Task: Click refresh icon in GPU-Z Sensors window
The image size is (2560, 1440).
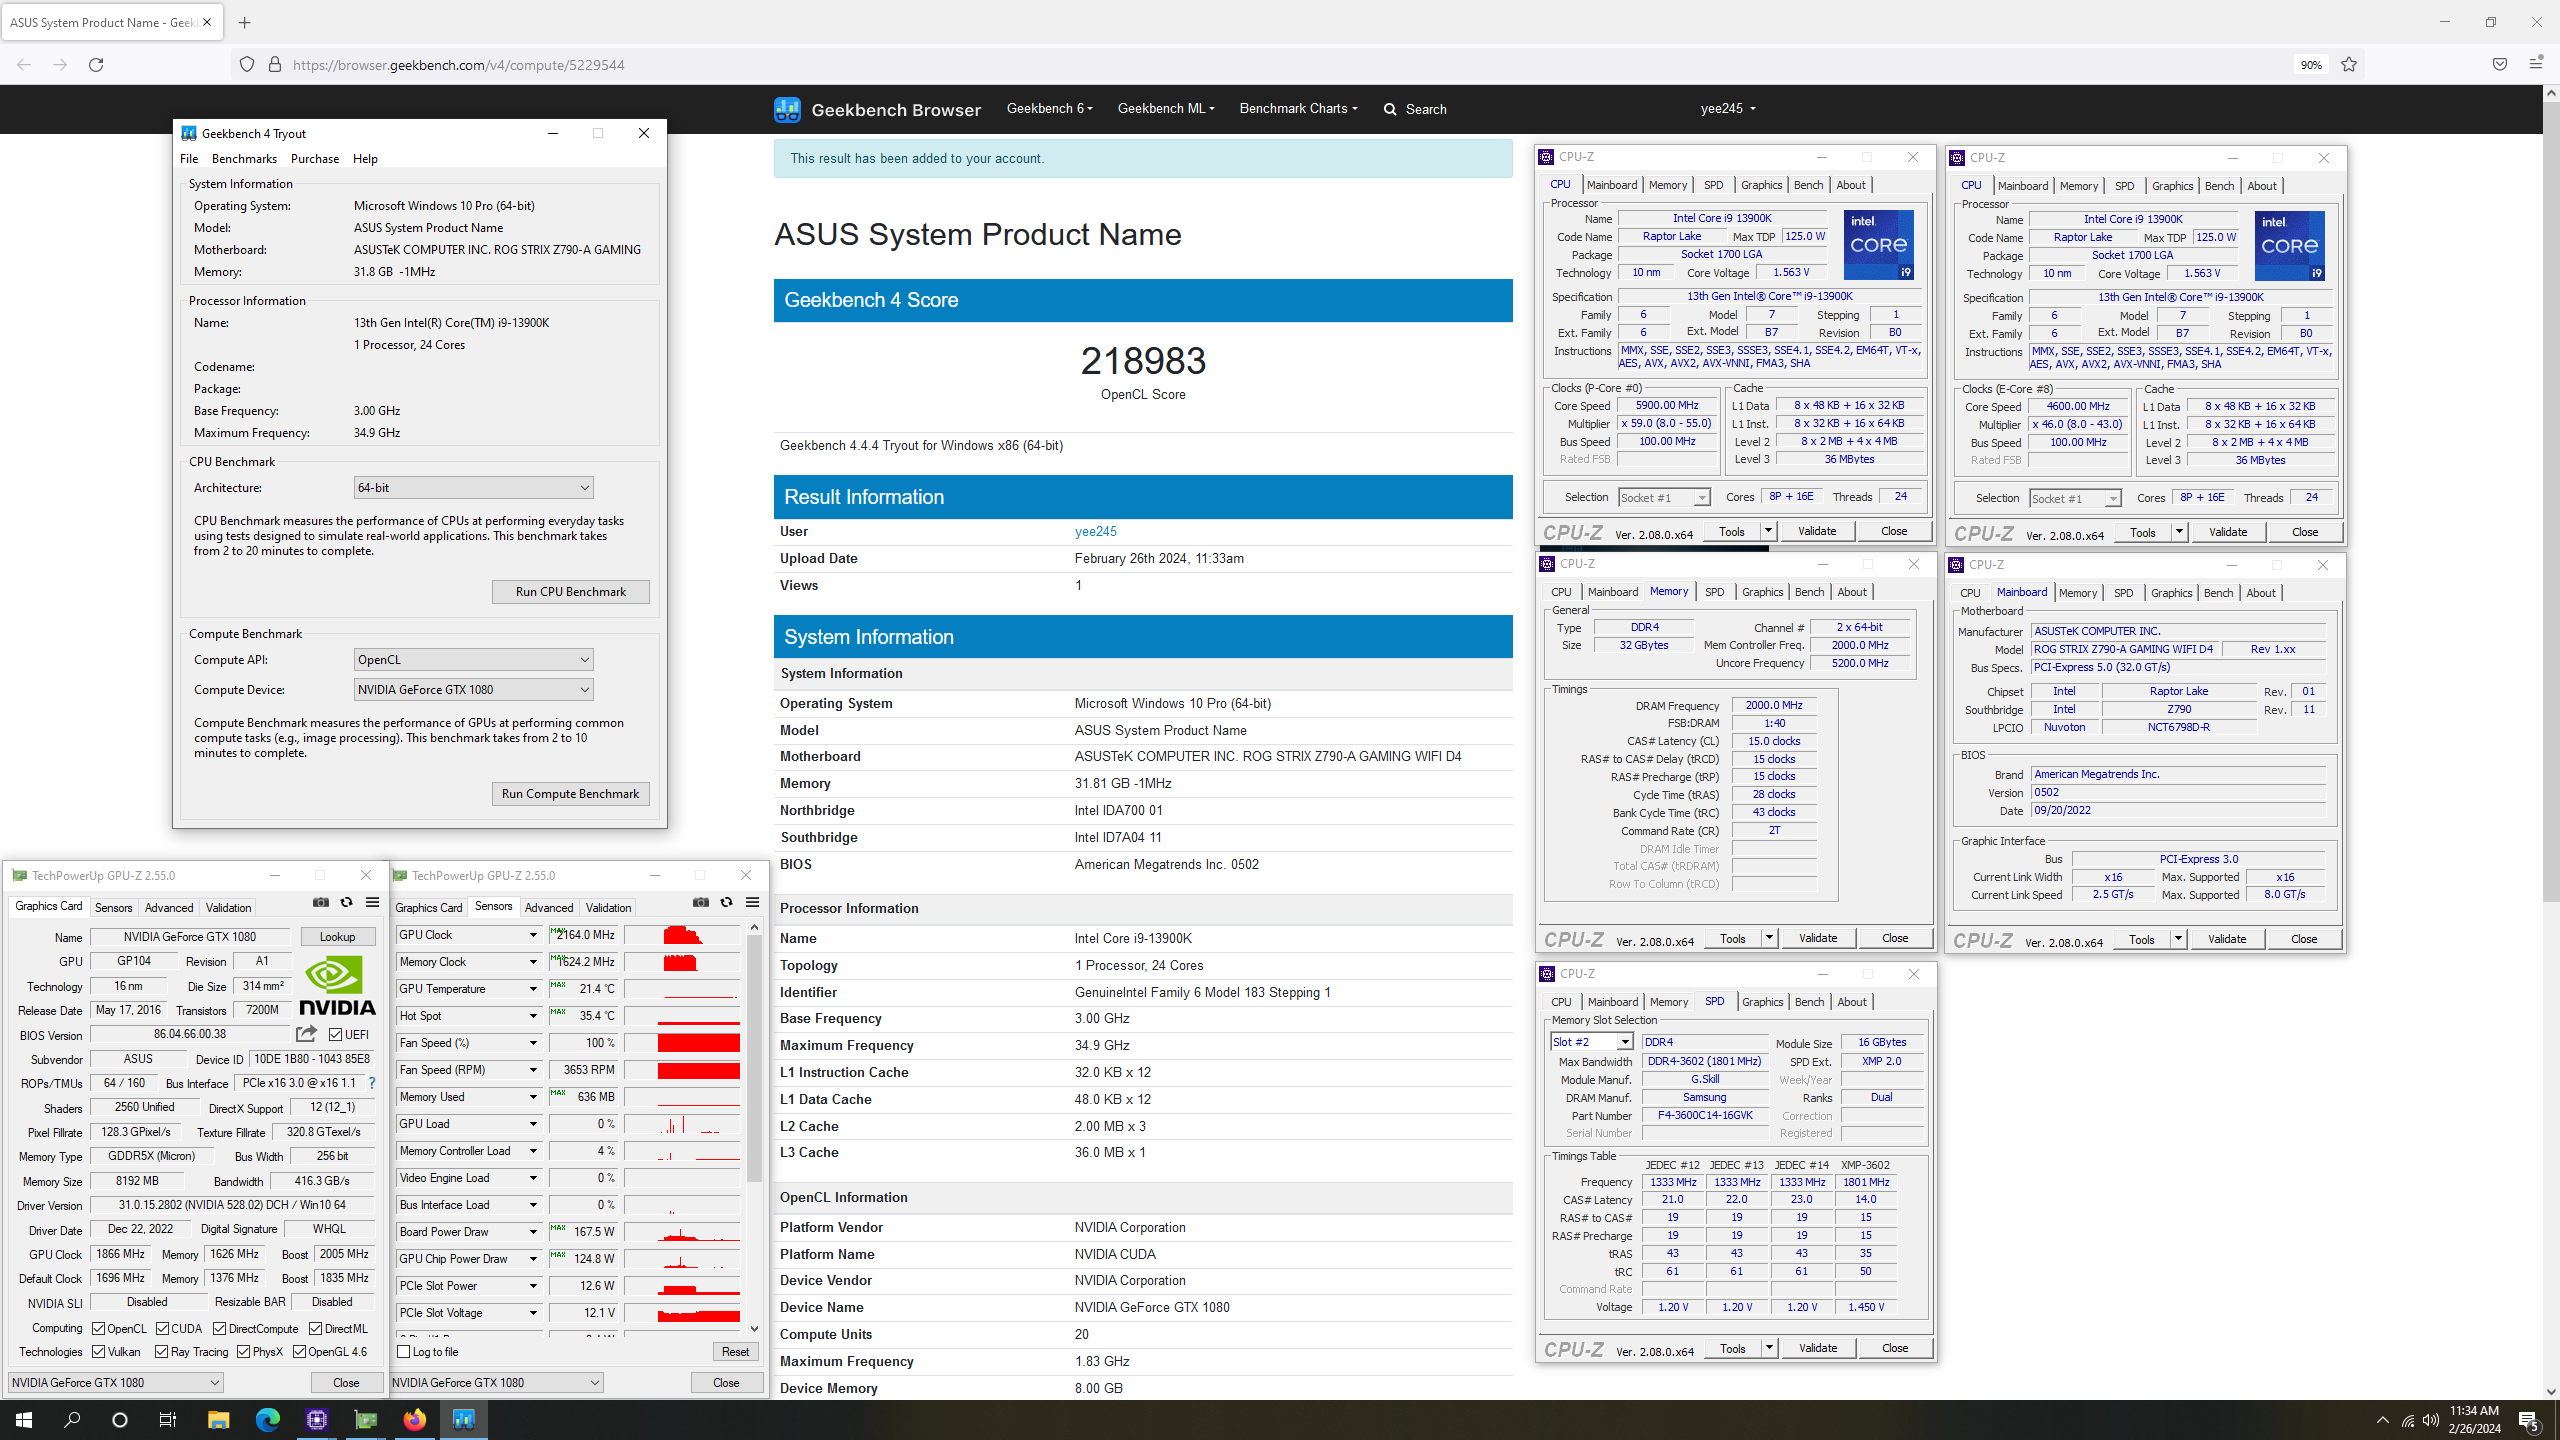Action: (x=726, y=902)
